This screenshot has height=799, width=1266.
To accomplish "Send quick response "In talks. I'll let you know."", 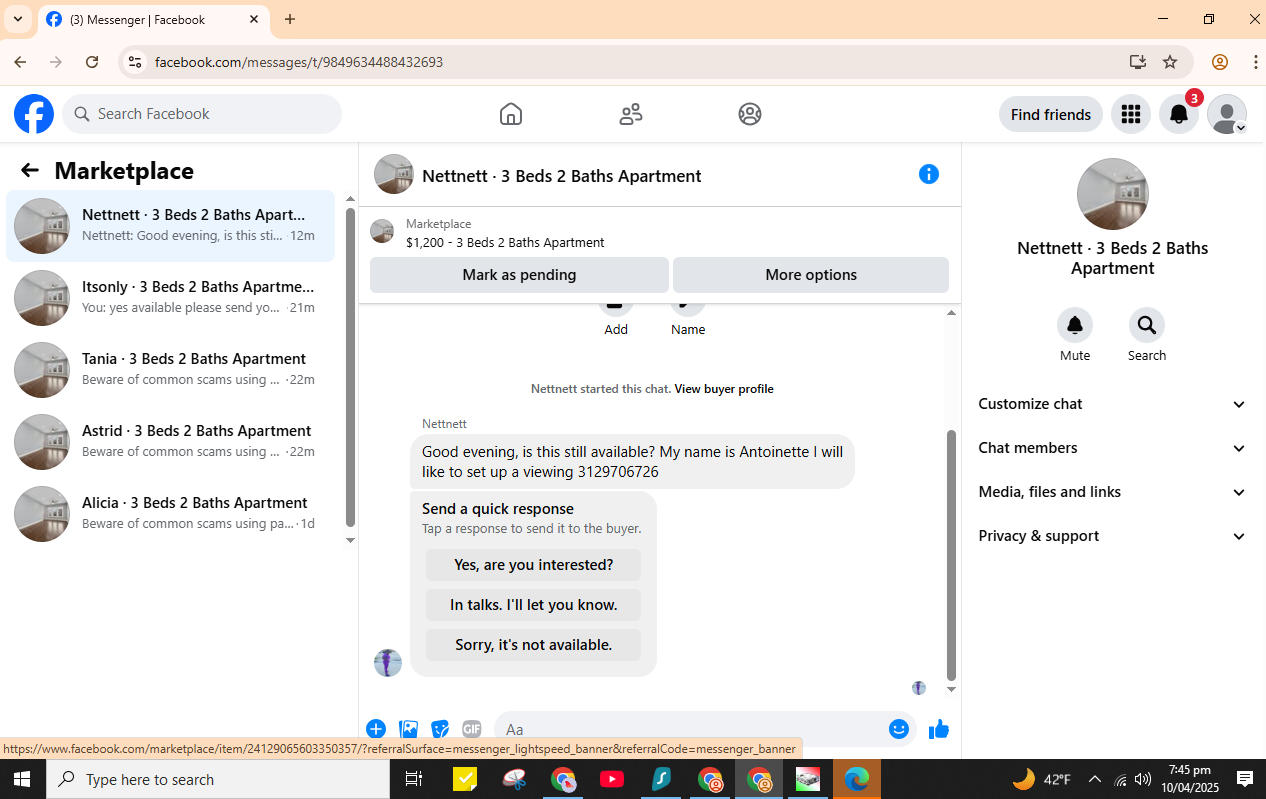I will (x=533, y=605).
